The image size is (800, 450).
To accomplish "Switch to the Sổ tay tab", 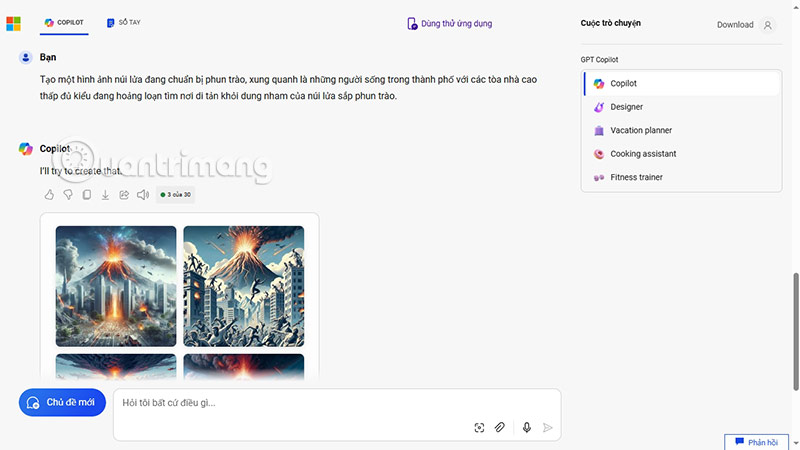I will tap(123, 22).
